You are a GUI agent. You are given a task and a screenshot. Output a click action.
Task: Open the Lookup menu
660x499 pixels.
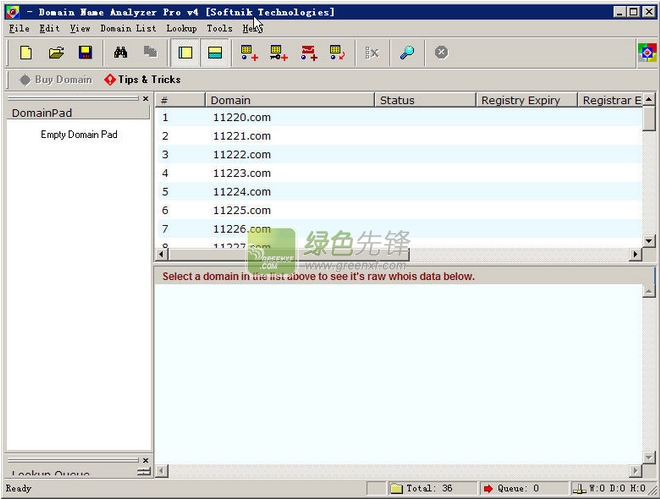(181, 29)
